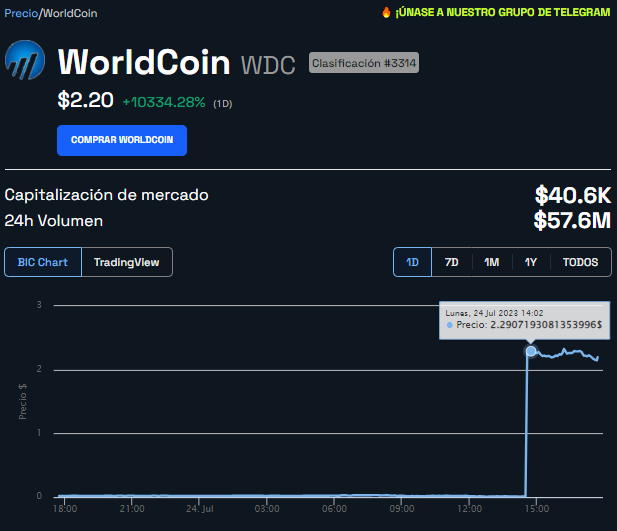Join the Telegram group link
This screenshot has height=531, width=617.
point(503,13)
